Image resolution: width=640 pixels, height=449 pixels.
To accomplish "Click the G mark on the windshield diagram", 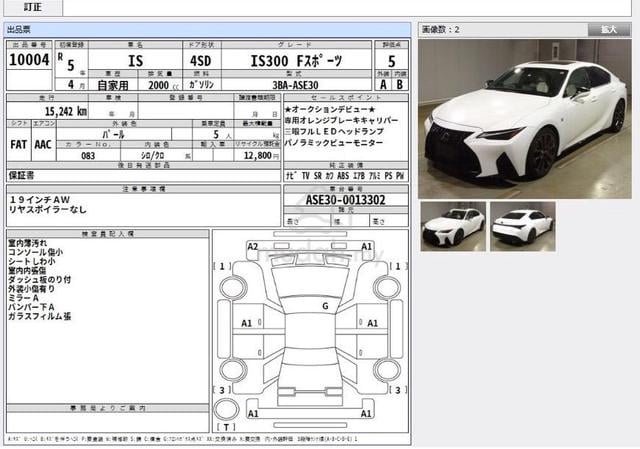I will point(325,306).
